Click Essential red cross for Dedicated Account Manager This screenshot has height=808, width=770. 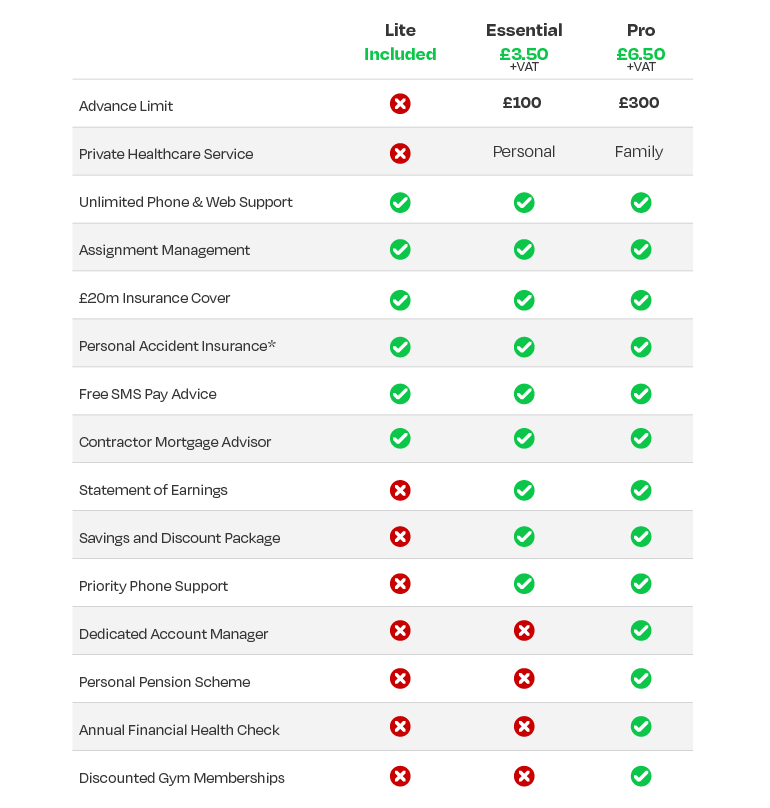pos(524,631)
